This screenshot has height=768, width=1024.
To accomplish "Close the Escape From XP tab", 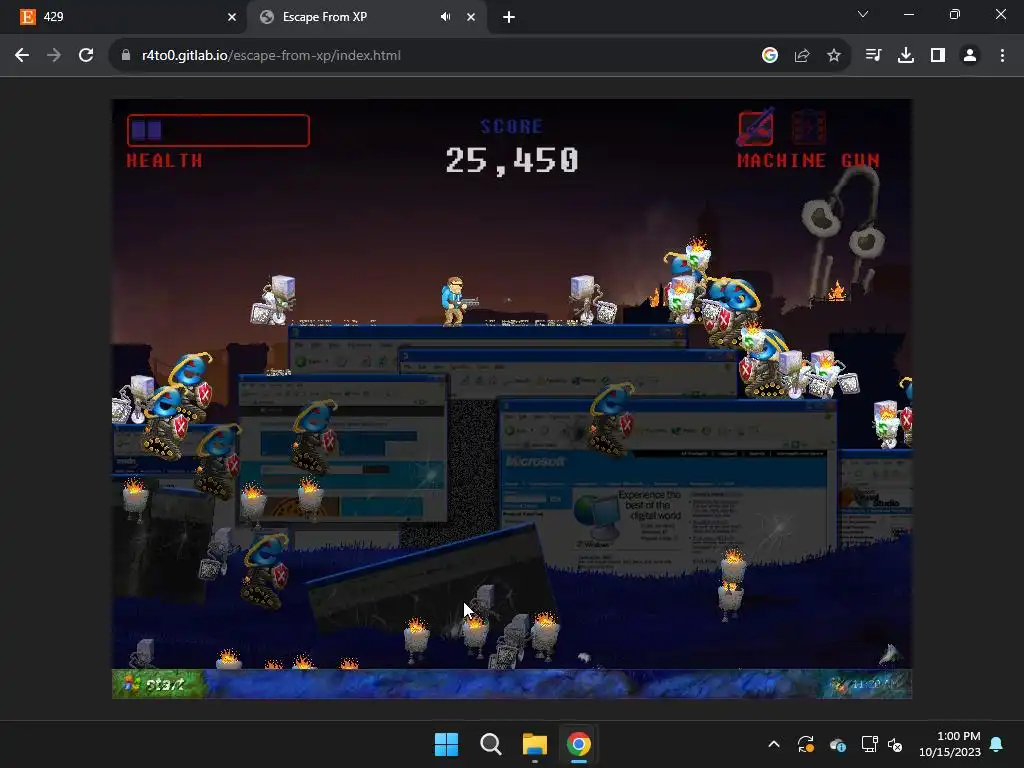I will pos(471,17).
